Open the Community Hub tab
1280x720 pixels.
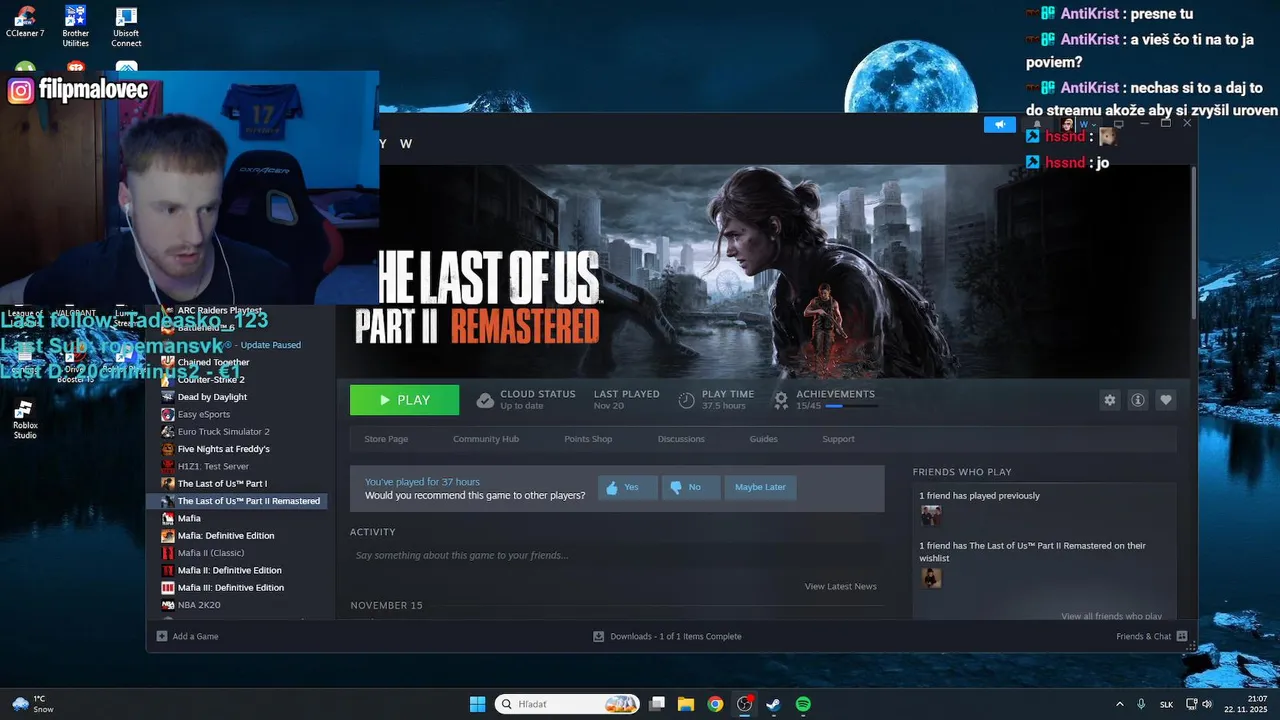(486, 439)
